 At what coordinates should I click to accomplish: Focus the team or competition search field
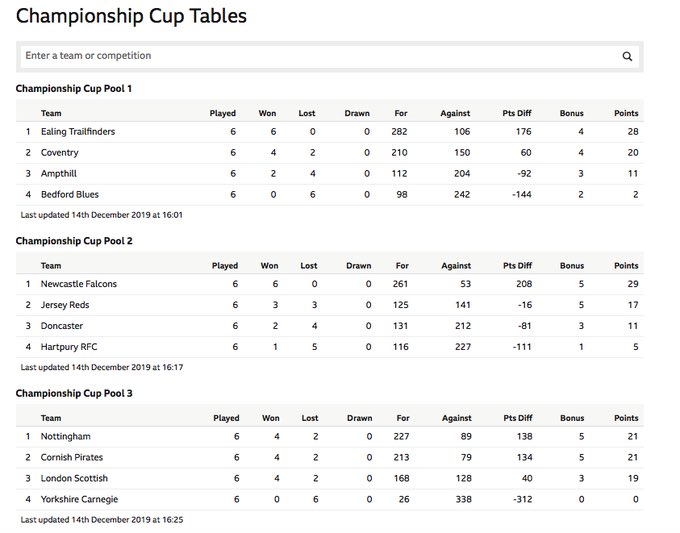[319, 56]
